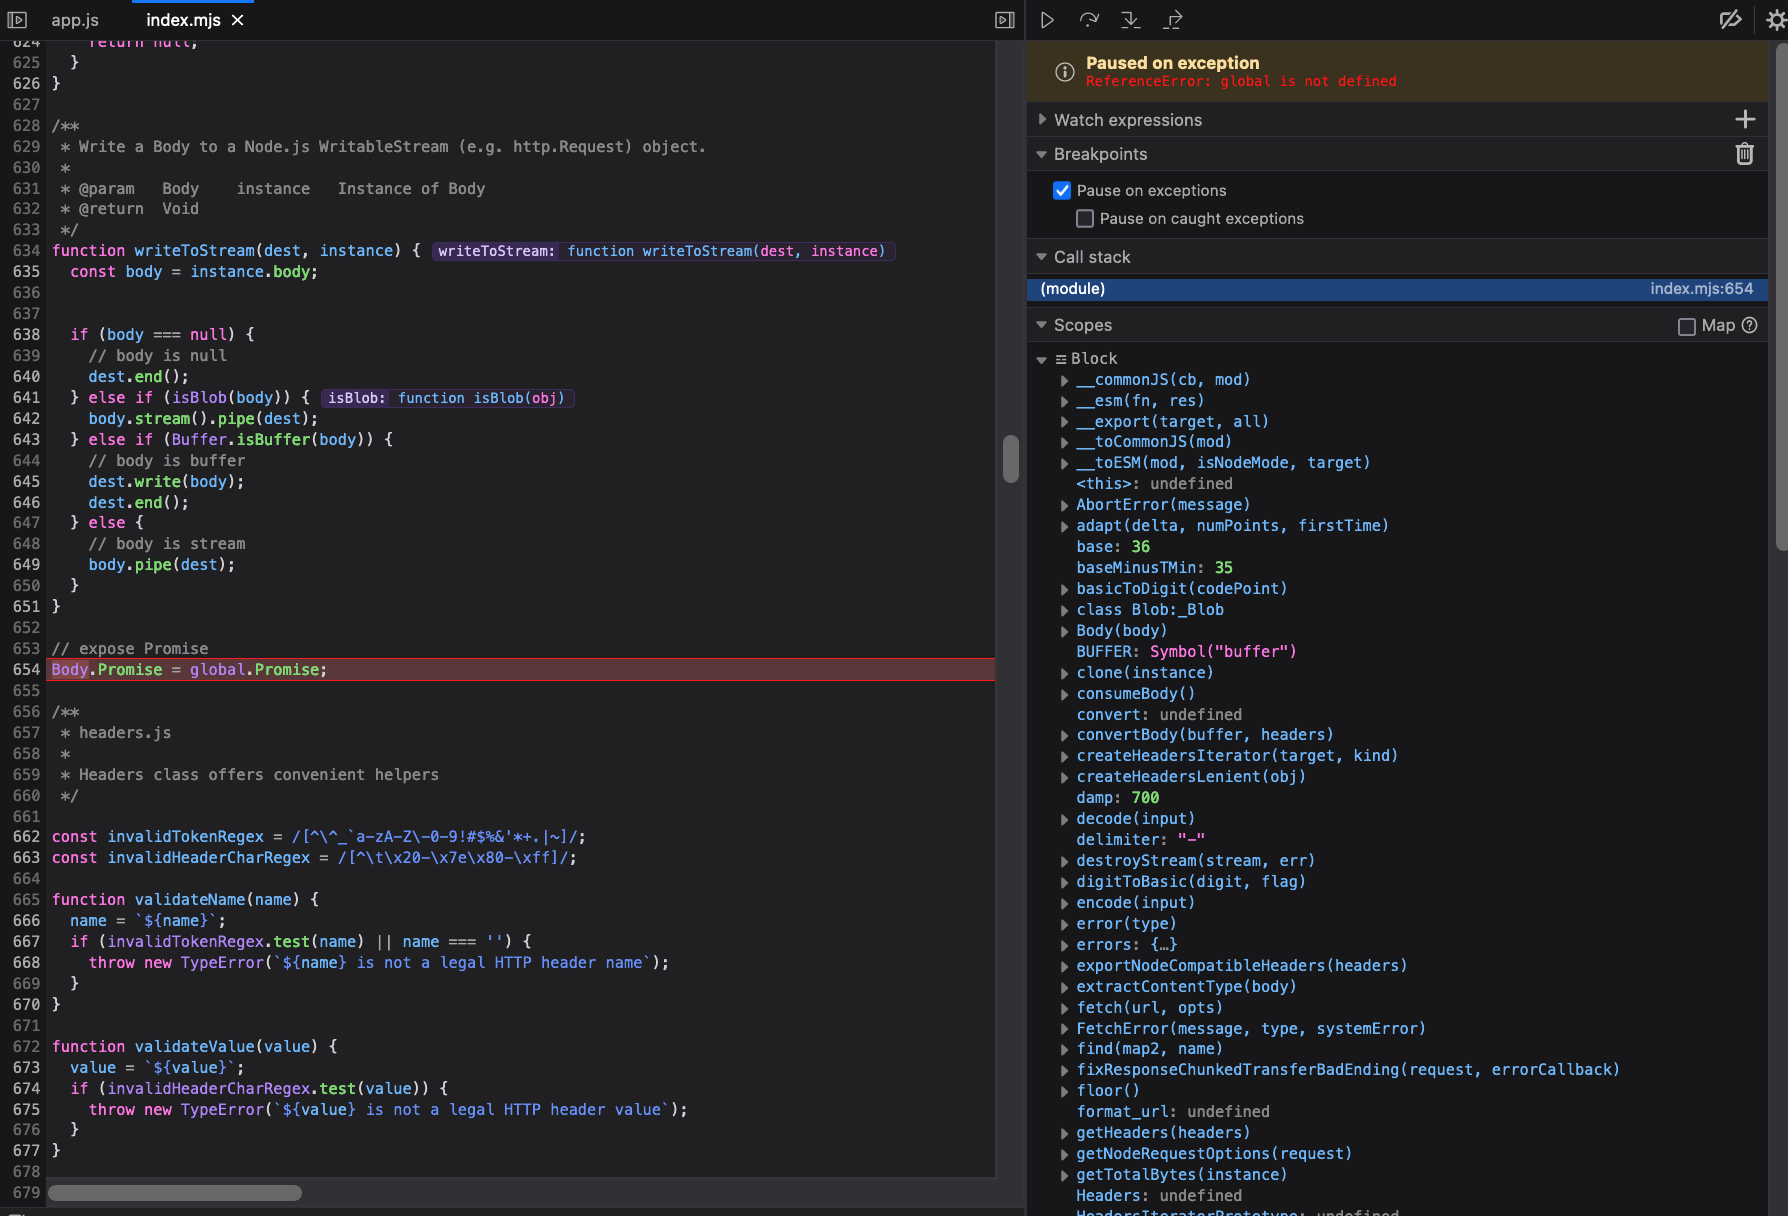
Task: Expand AbortError(message) entry
Action: pyautogui.click(x=1064, y=505)
